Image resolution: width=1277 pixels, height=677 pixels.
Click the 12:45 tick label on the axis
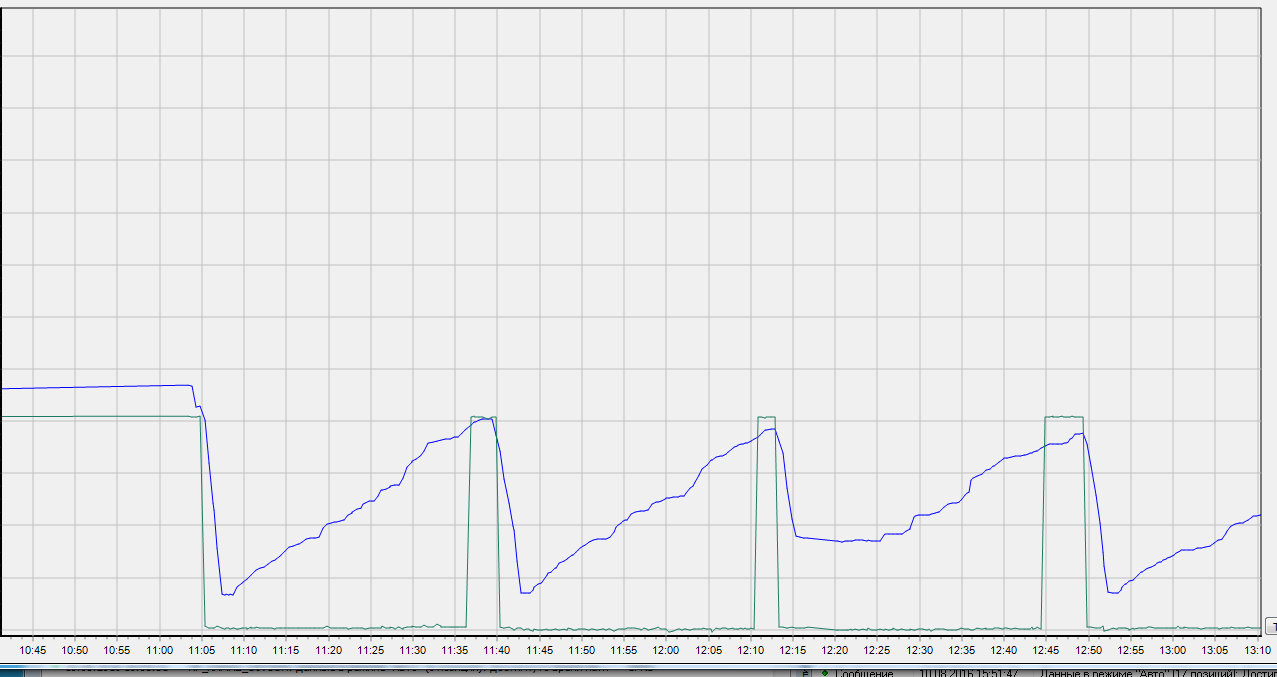click(x=1045, y=650)
